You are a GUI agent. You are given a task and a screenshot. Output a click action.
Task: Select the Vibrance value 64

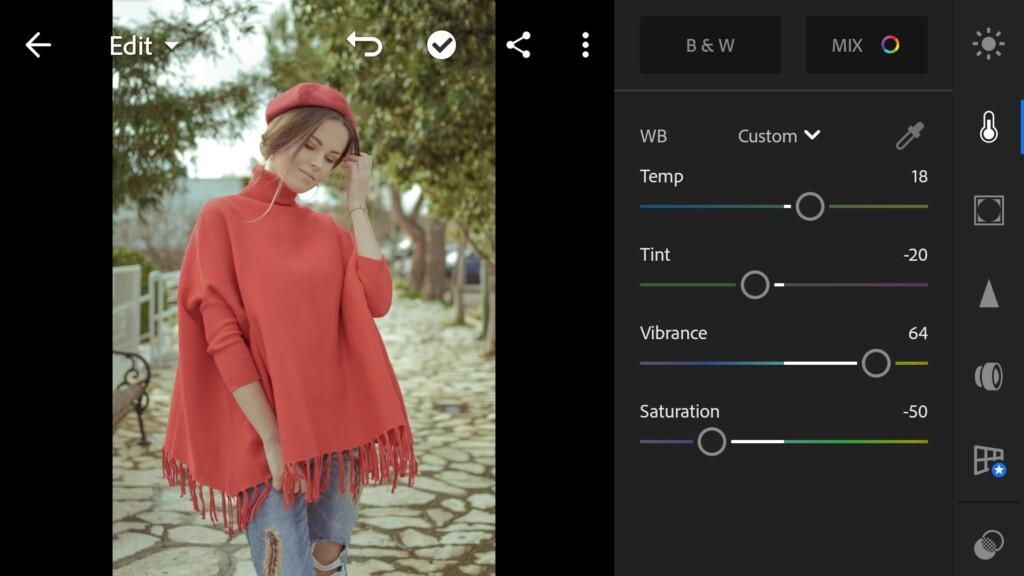[x=918, y=333]
